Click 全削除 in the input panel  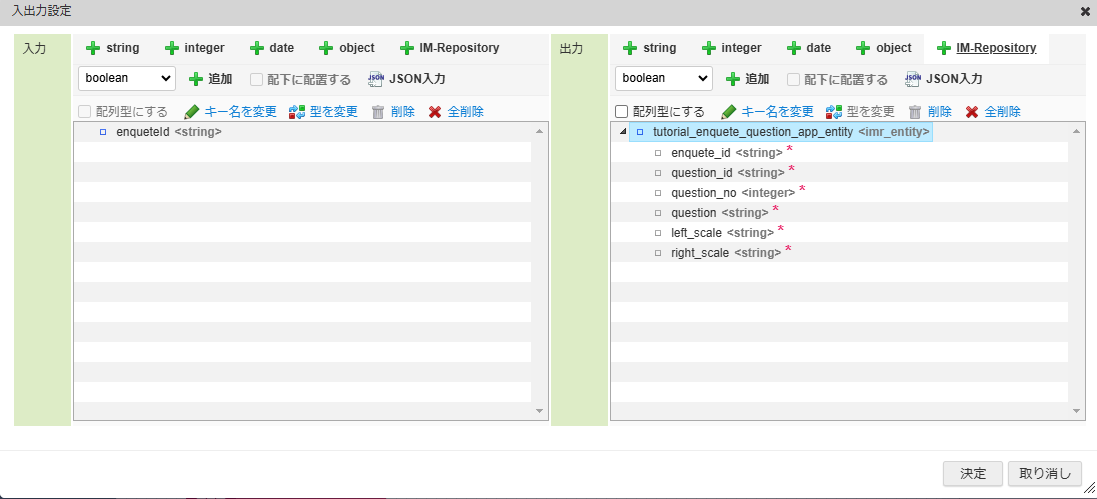coord(455,111)
